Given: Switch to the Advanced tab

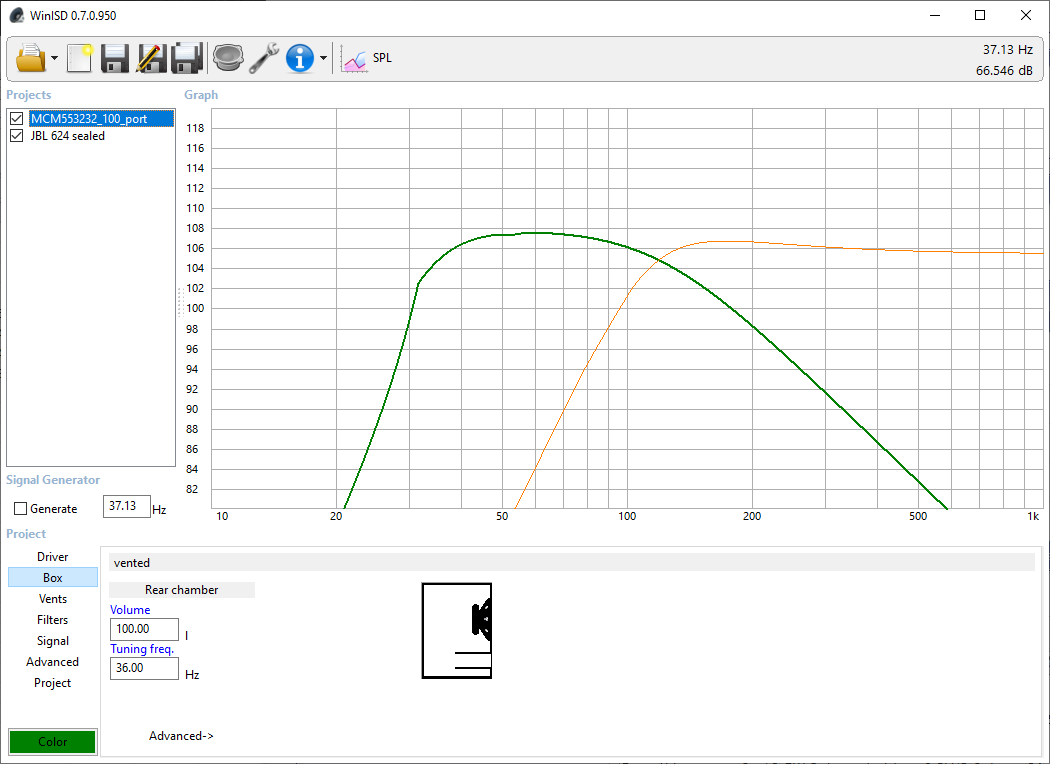Looking at the screenshot, I should (x=52, y=662).
